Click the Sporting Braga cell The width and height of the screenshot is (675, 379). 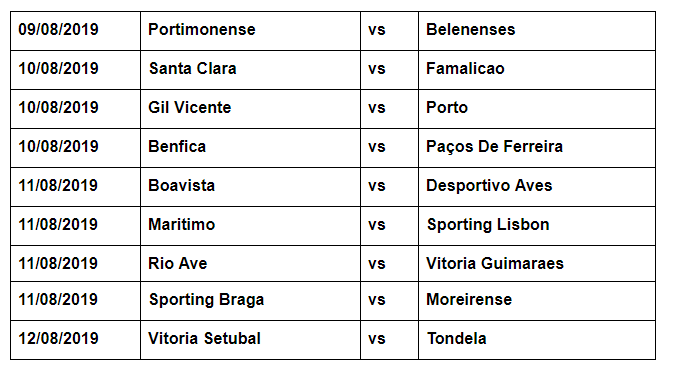(x=250, y=301)
